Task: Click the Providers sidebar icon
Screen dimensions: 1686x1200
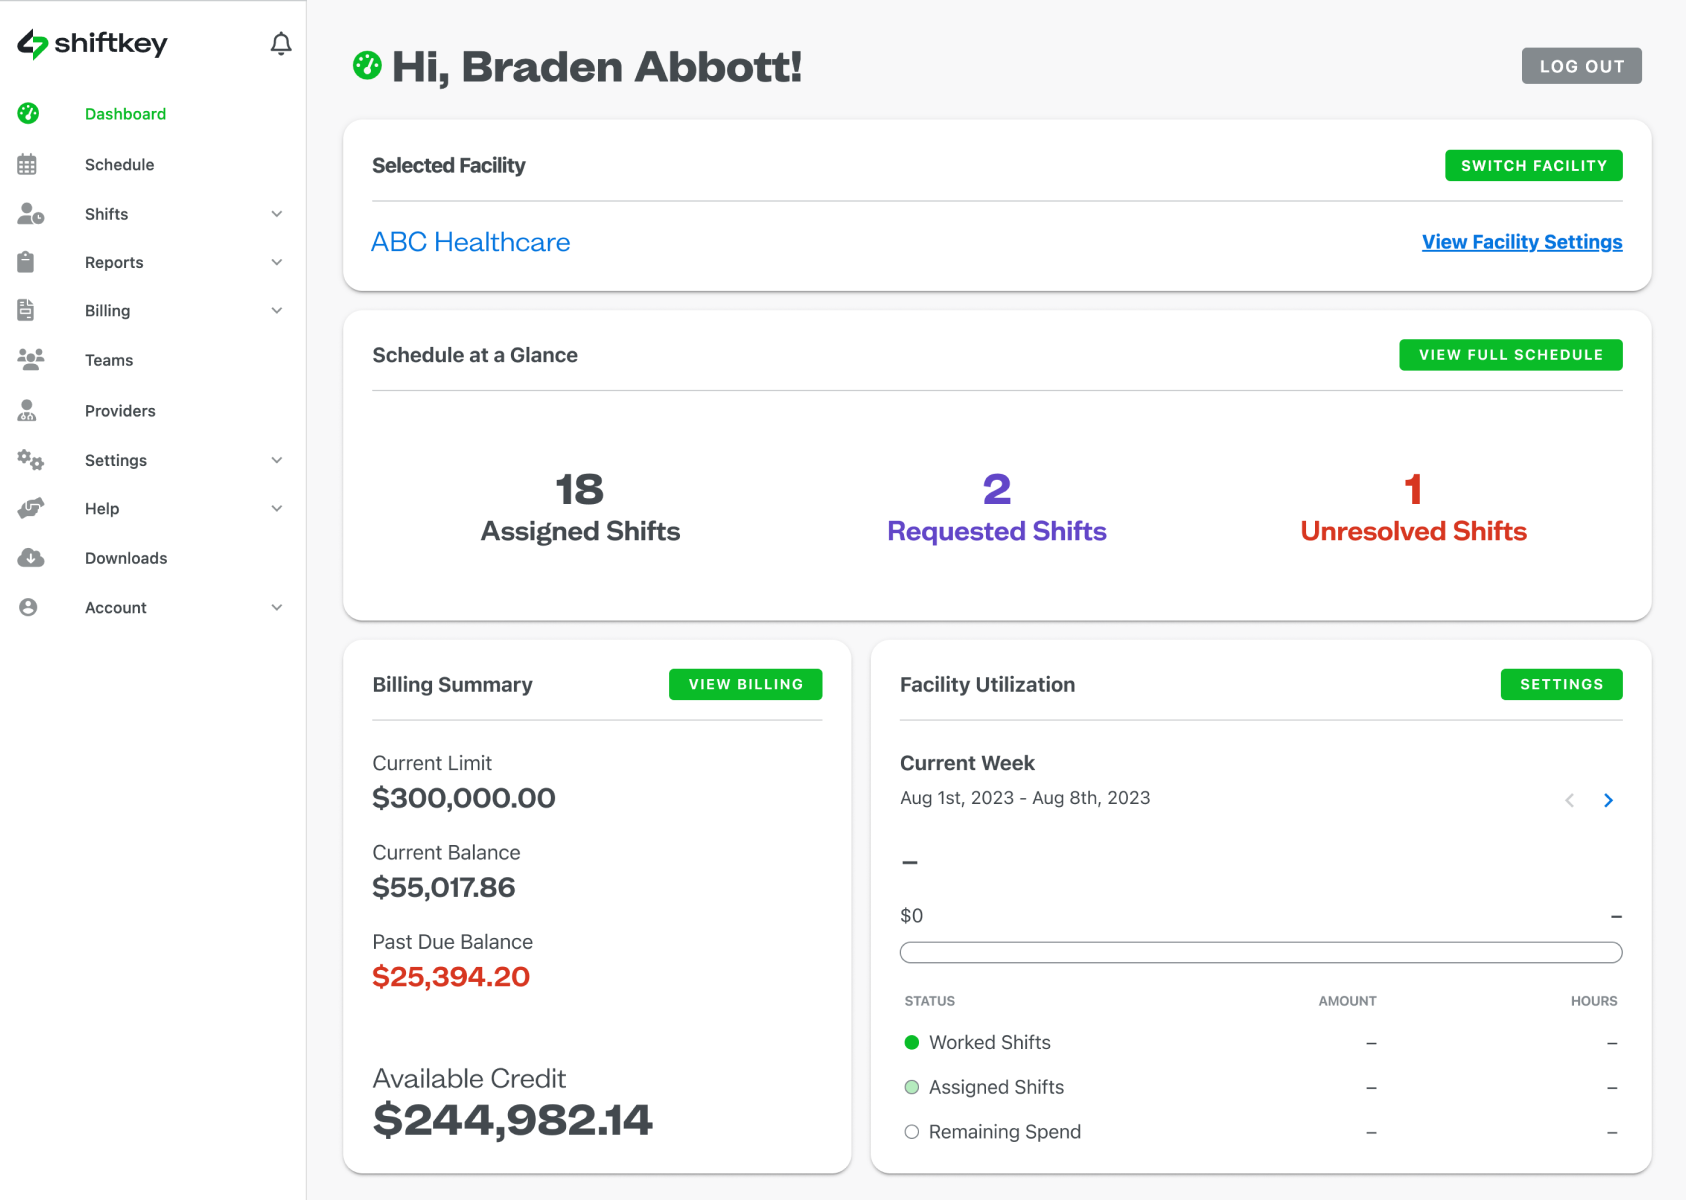Action: pyautogui.click(x=28, y=410)
